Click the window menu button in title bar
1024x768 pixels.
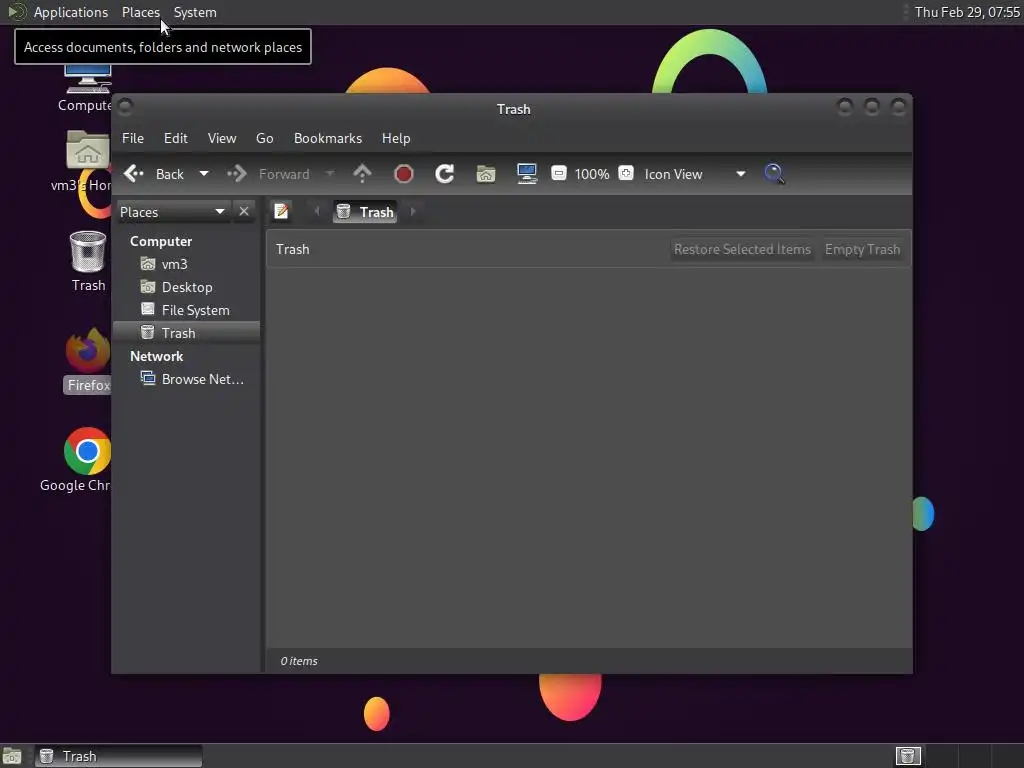click(x=125, y=106)
